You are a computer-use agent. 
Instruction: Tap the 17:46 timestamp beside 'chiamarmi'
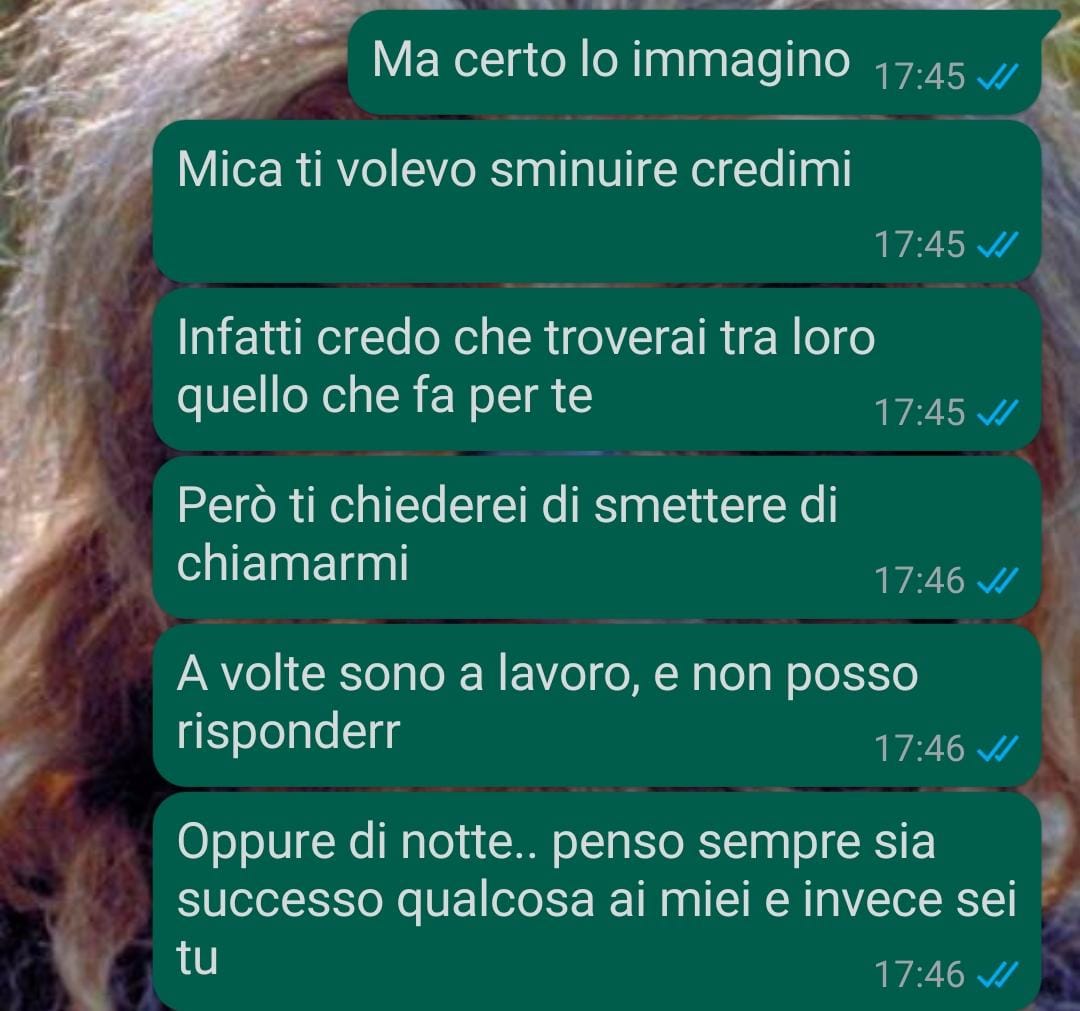coord(920,581)
